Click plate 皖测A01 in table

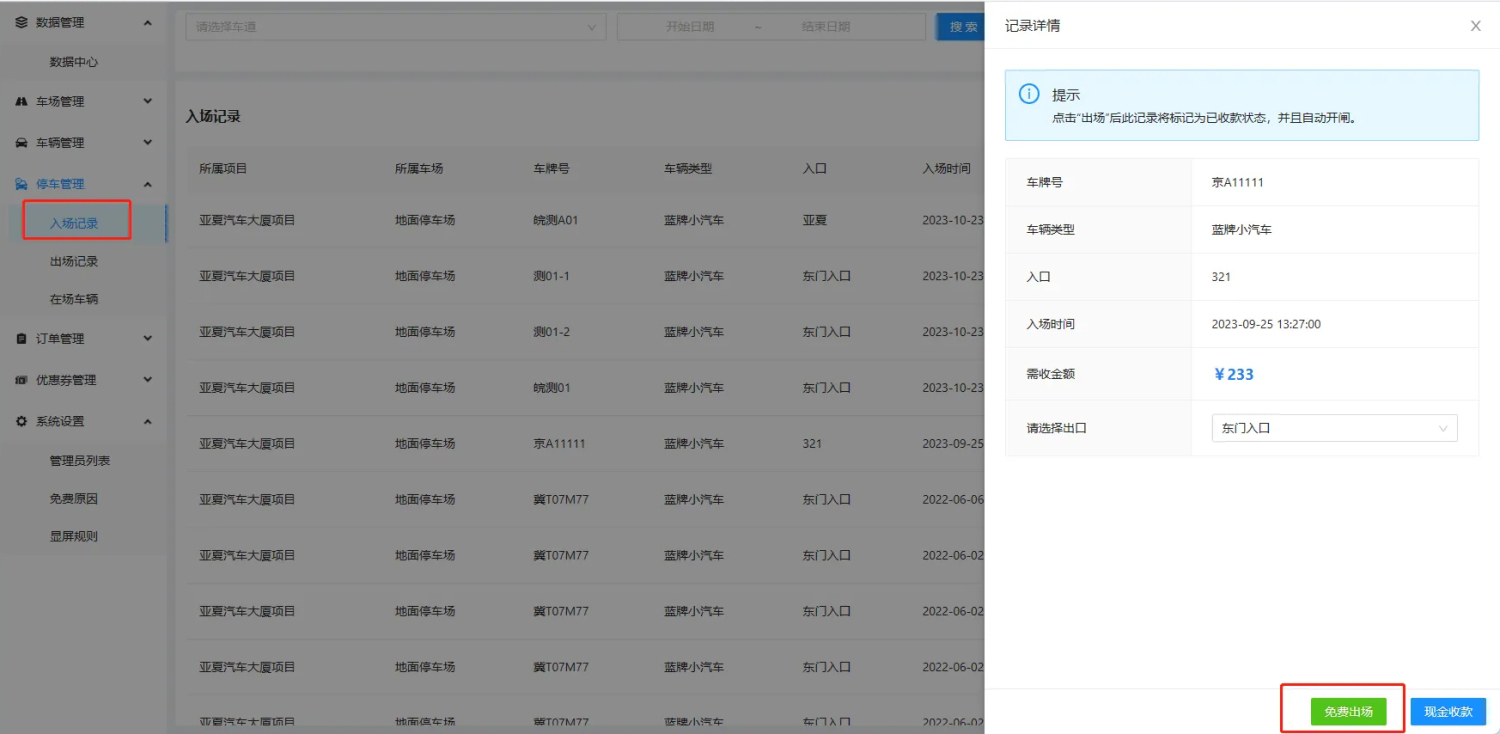[x=556, y=220]
